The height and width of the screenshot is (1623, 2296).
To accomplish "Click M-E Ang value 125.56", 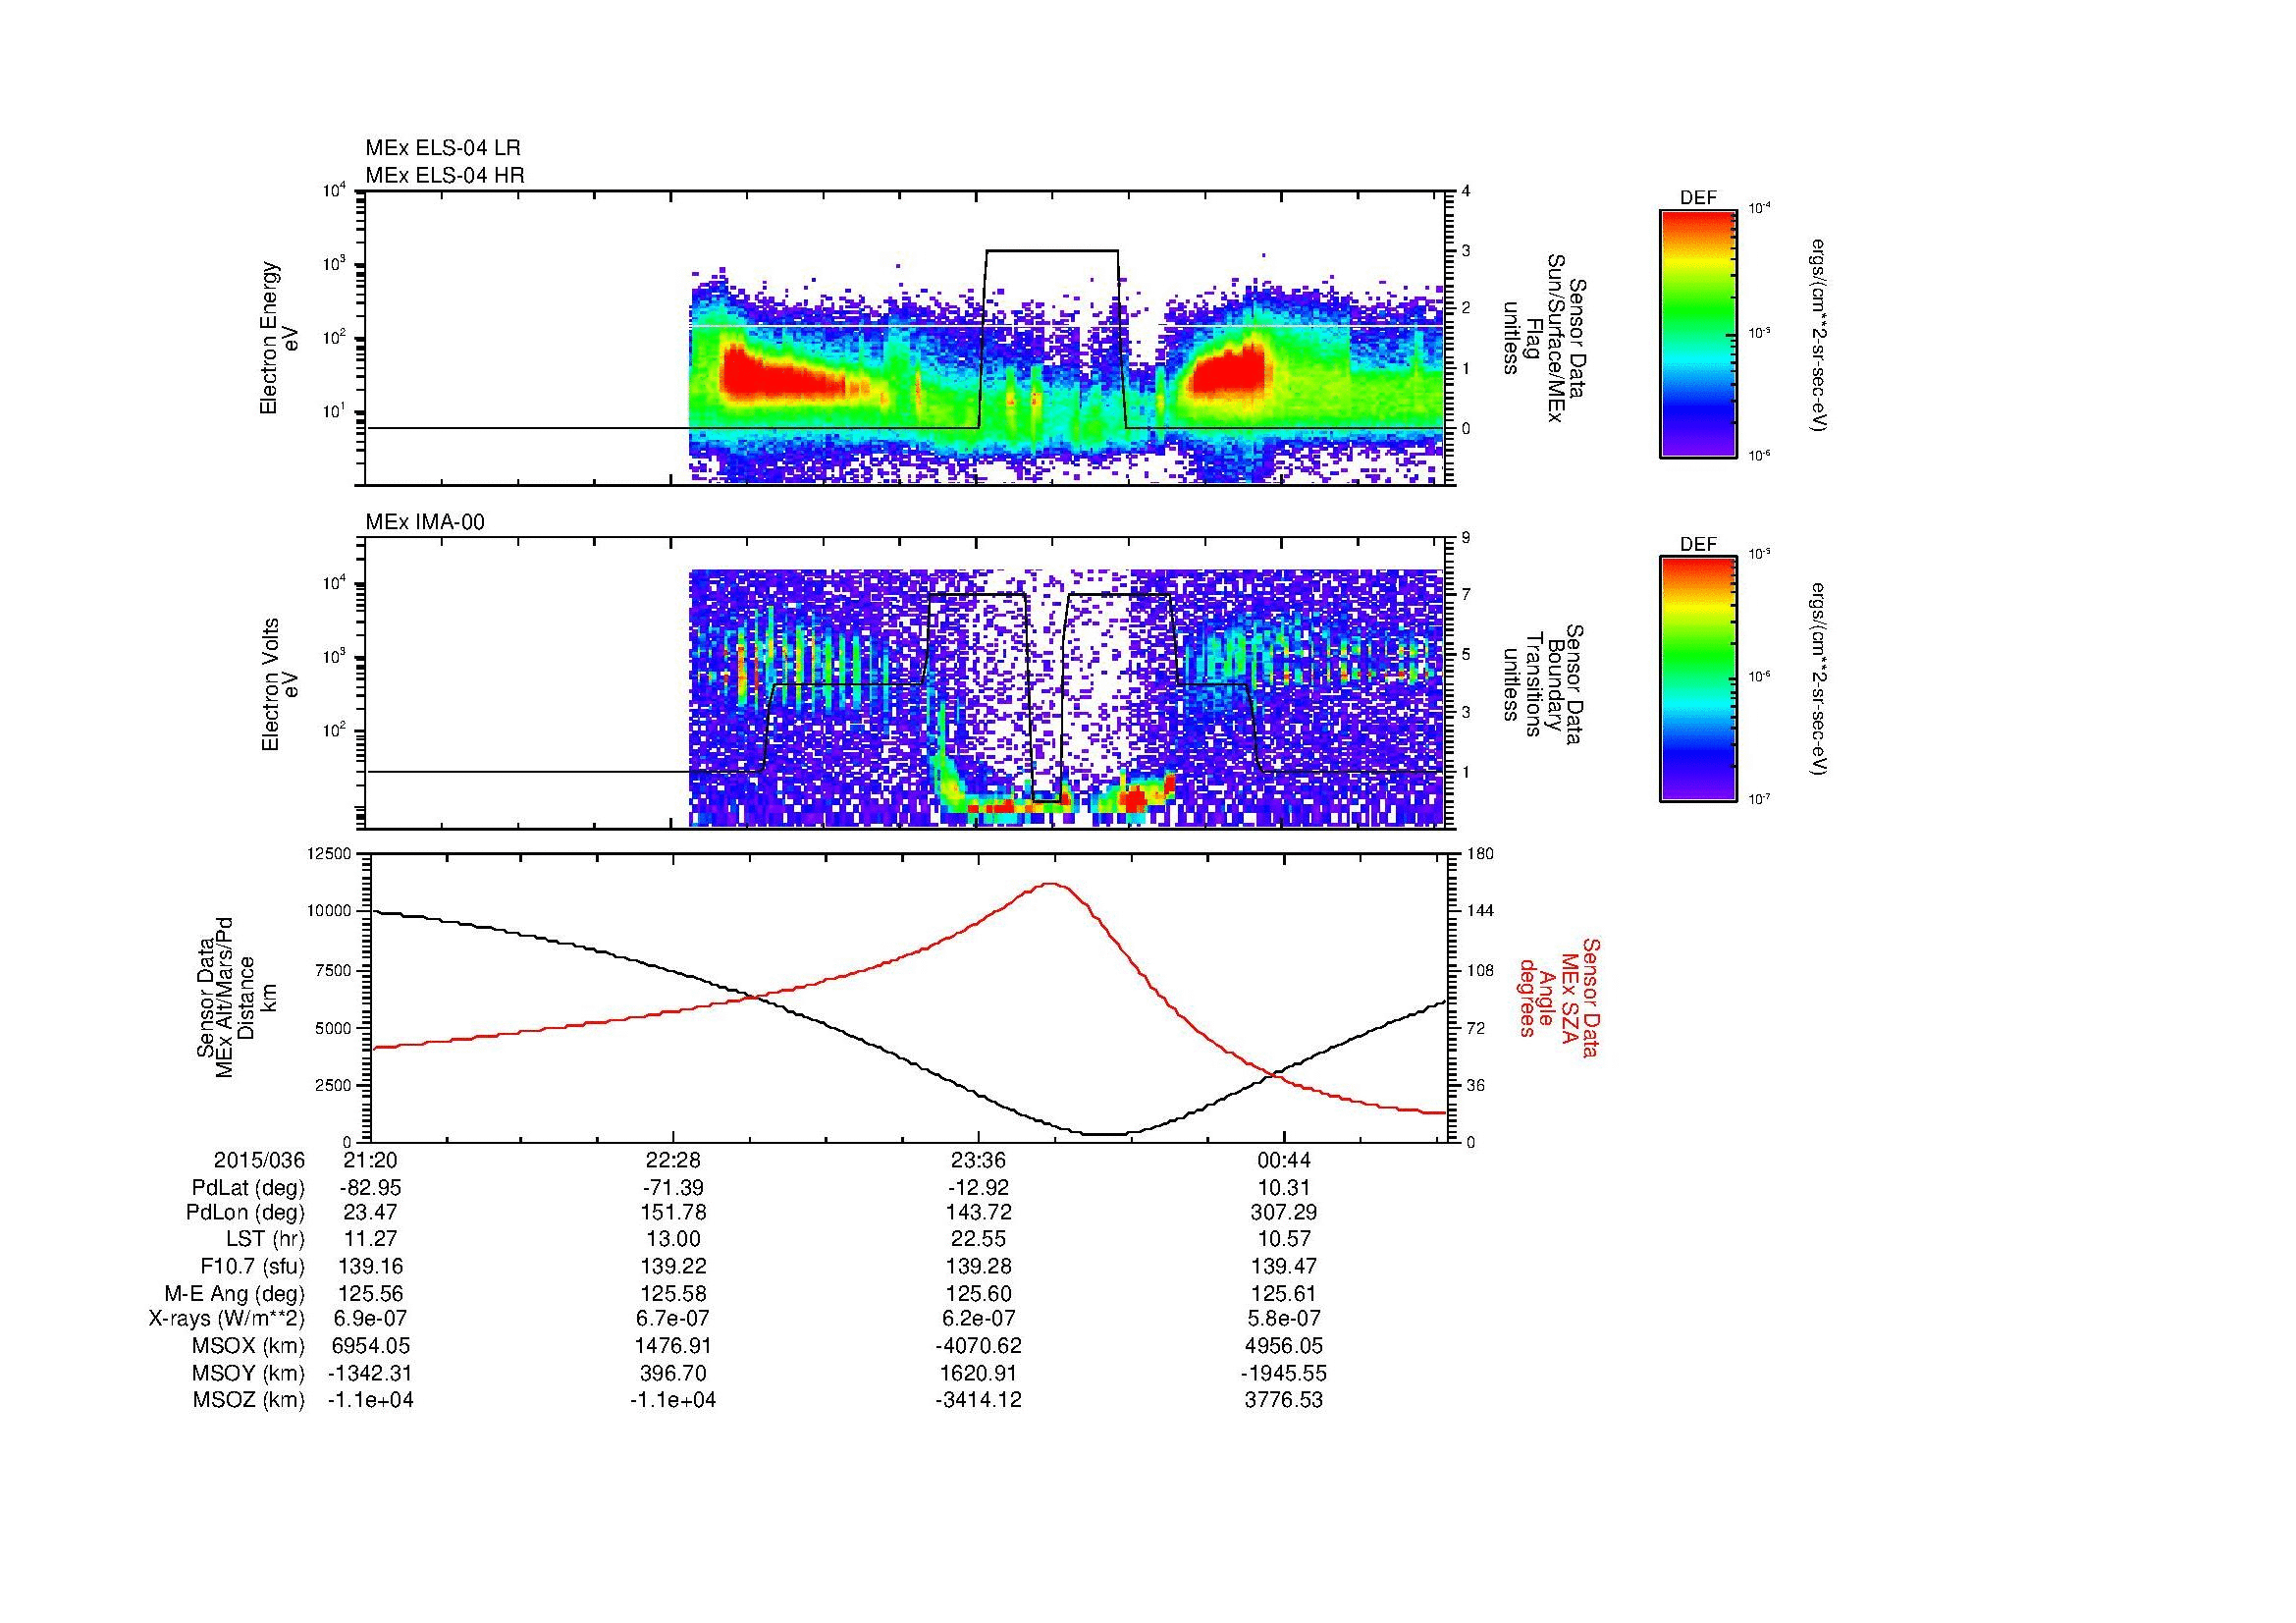I will click(x=370, y=1293).
